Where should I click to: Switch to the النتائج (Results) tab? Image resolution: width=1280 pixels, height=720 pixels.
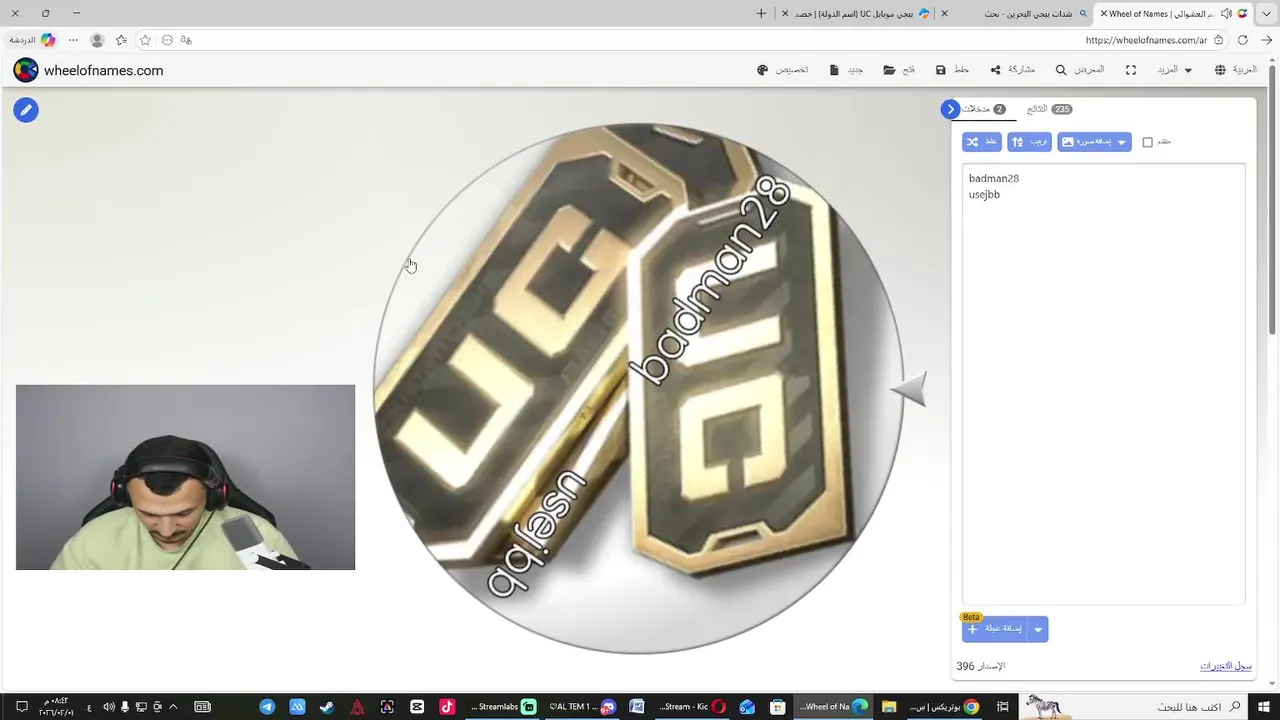click(1049, 109)
